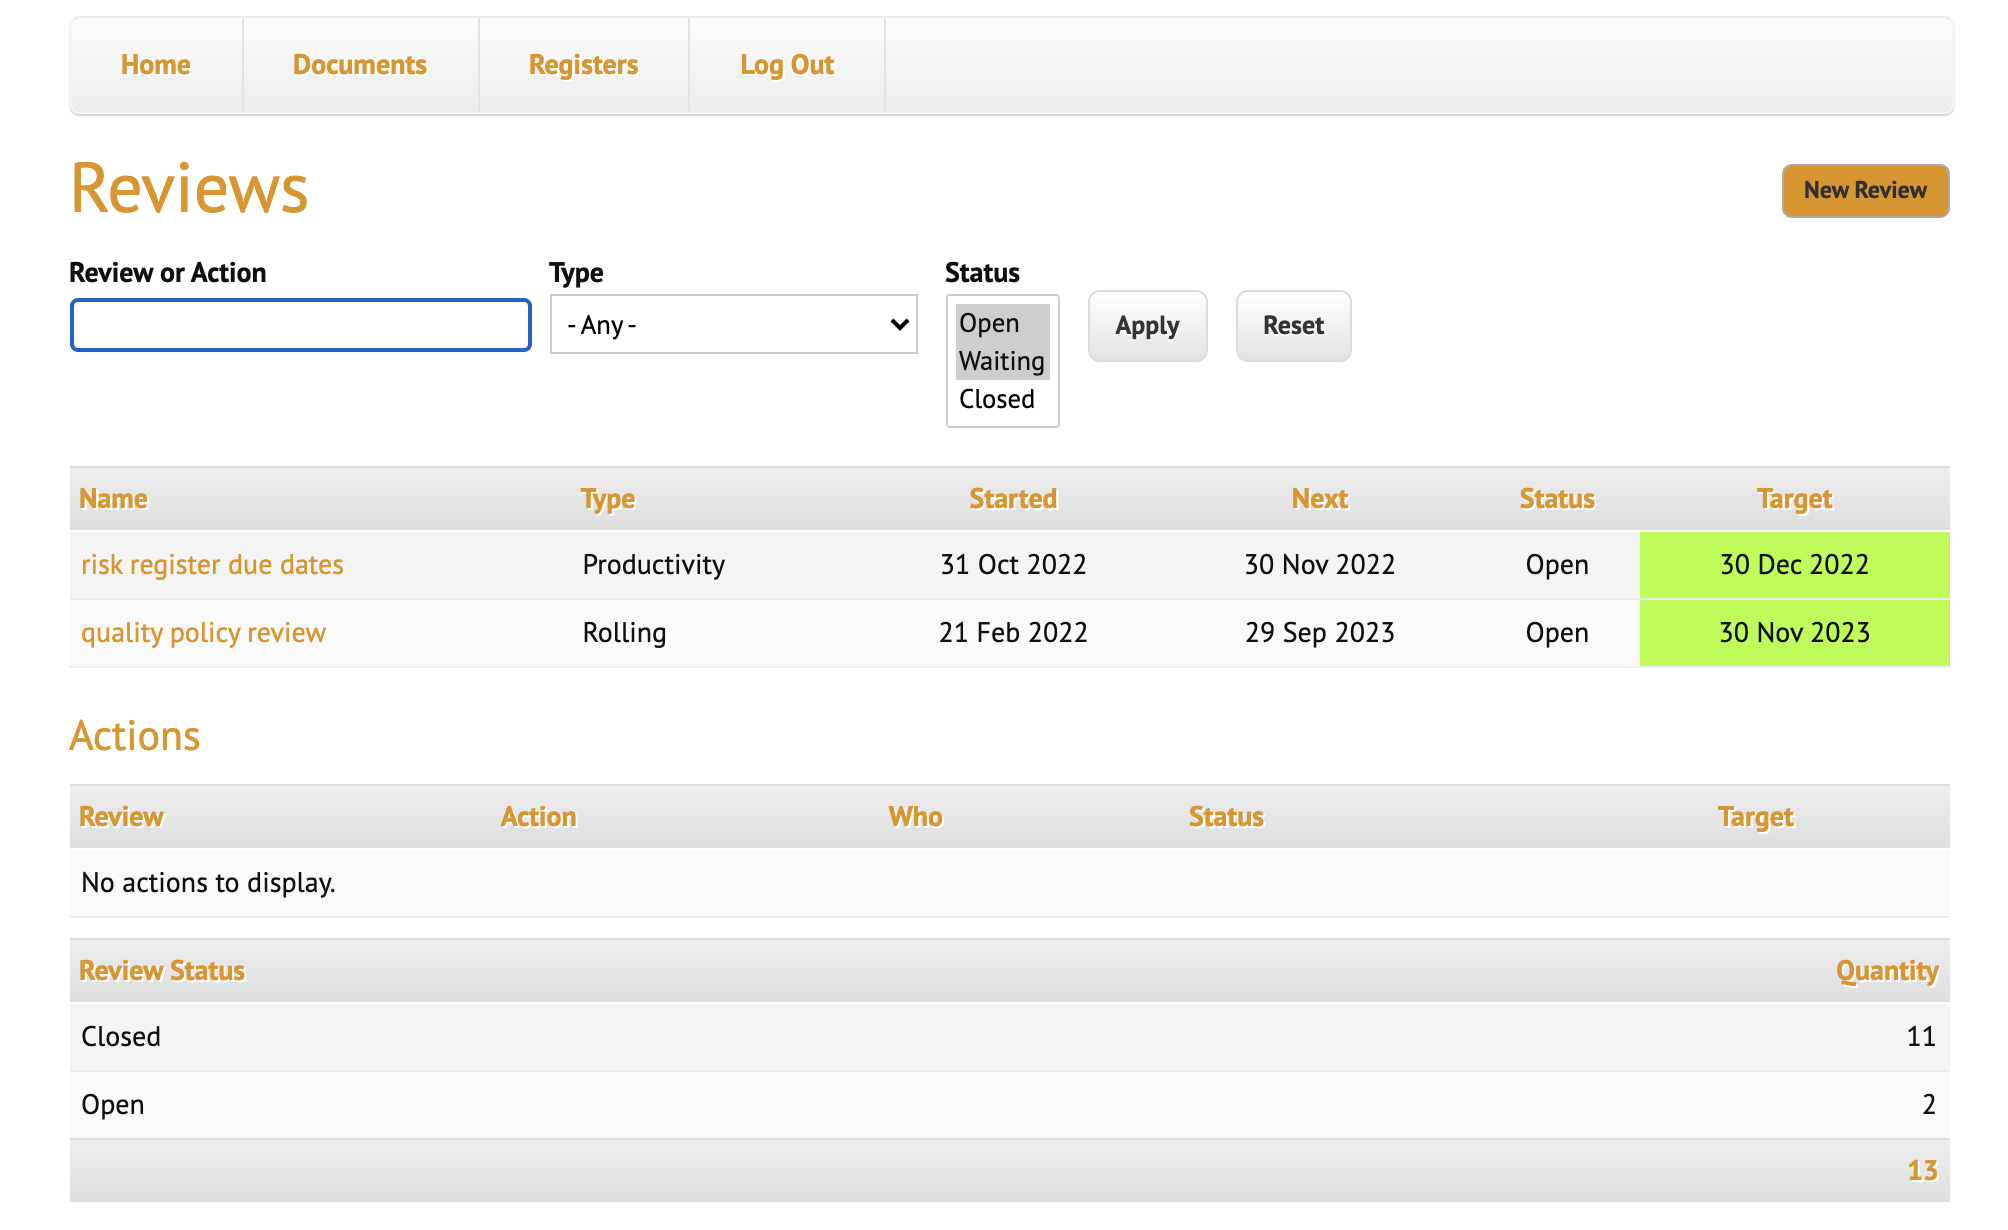This screenshot has height=1230, width=2008.
Task: Select Open in Status list
Action: pyautogui.click(x=989, y=323)
